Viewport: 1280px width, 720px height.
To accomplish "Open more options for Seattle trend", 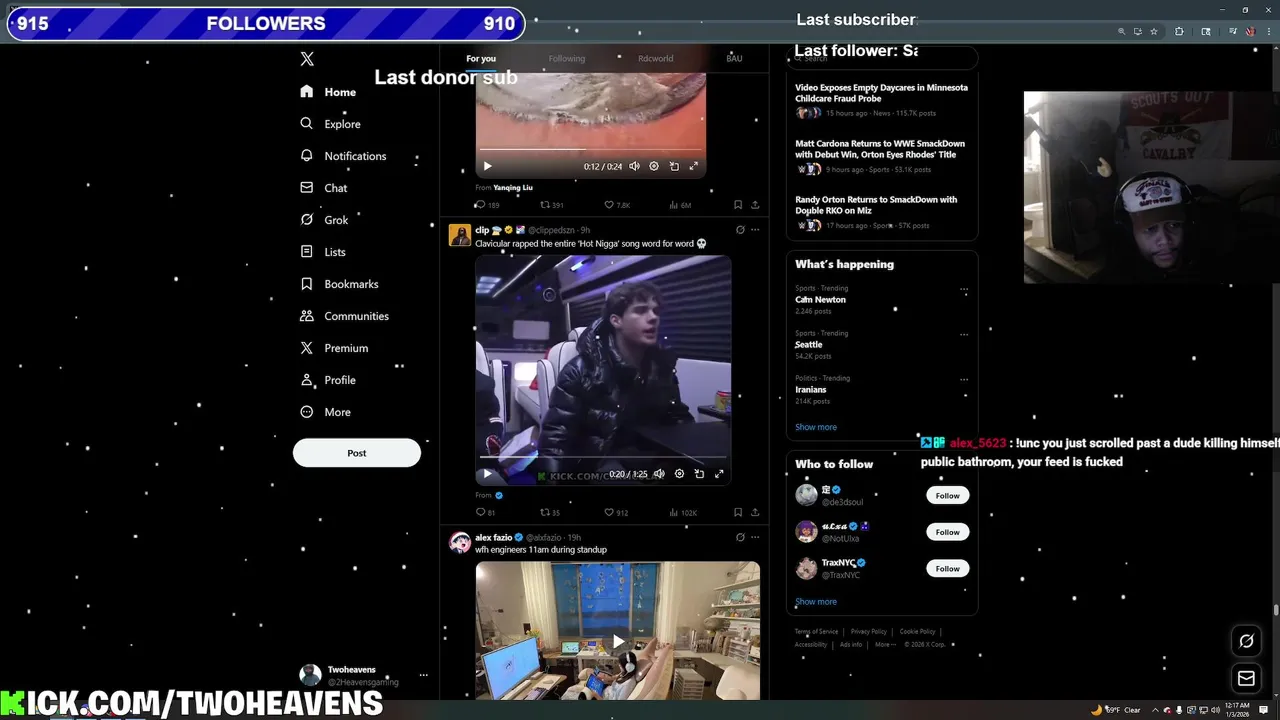I will tap(964, 335).
